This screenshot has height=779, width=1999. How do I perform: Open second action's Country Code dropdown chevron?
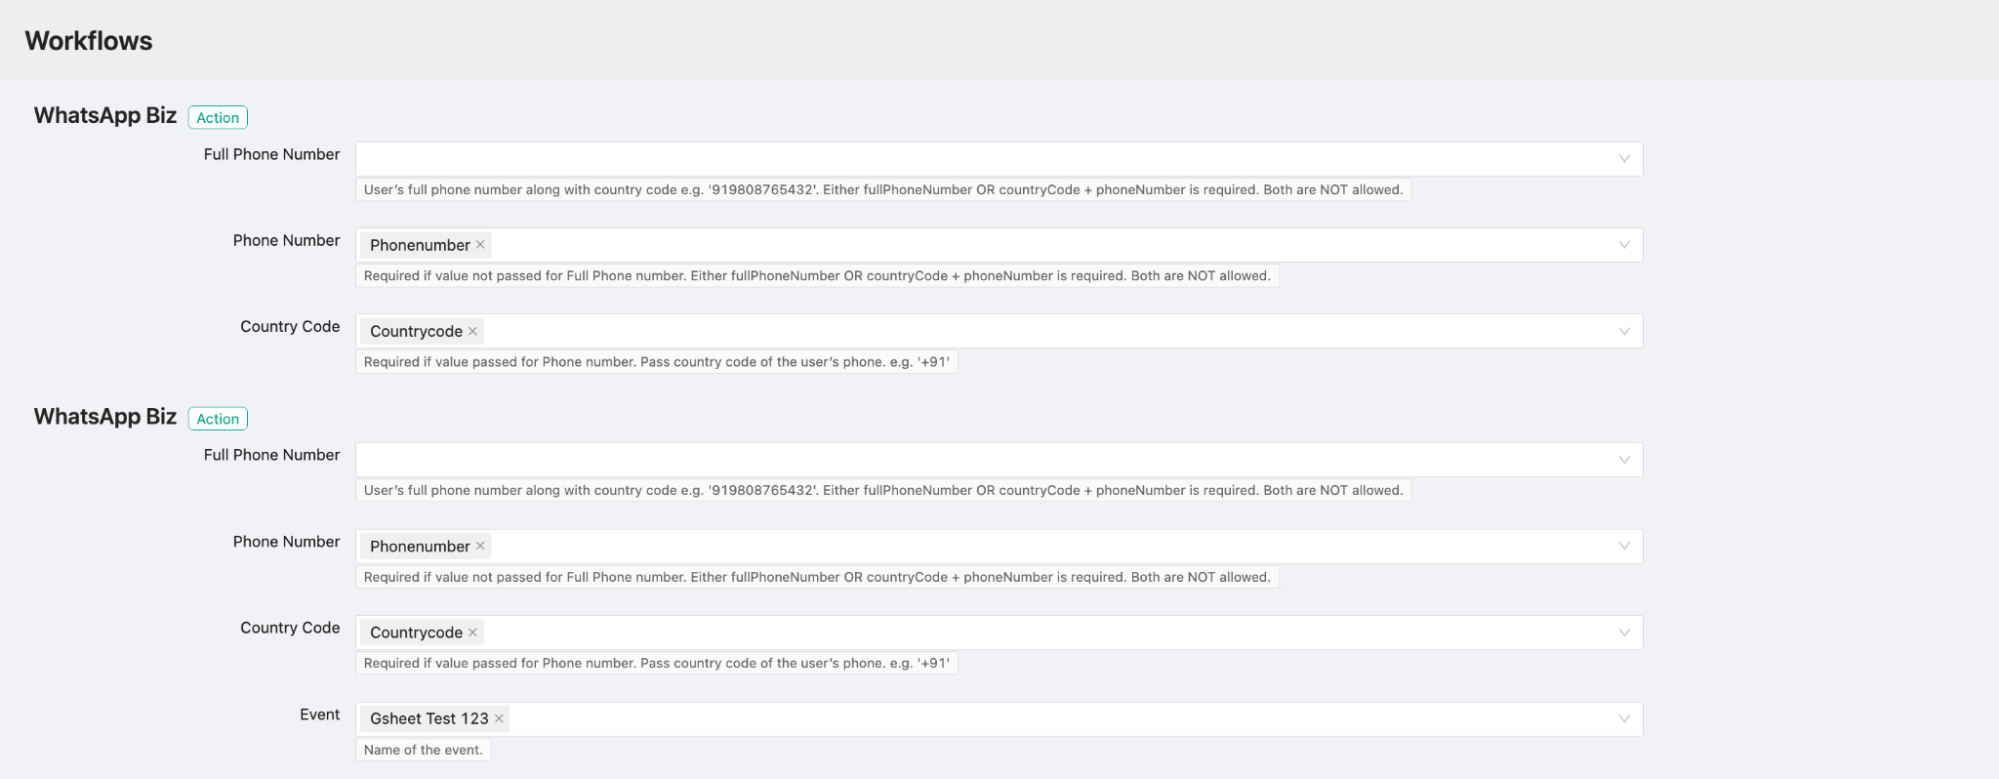click(x=1624, y=632)
